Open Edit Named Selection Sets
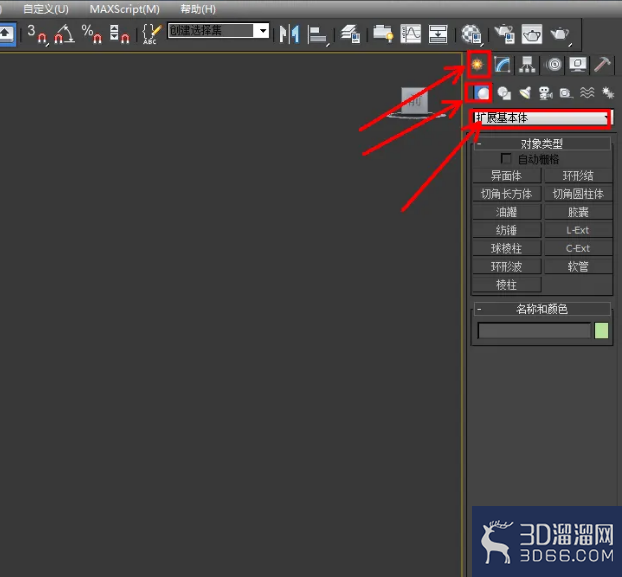The width and height of the screenshot is (622, 577). click(x=152, y=34)
